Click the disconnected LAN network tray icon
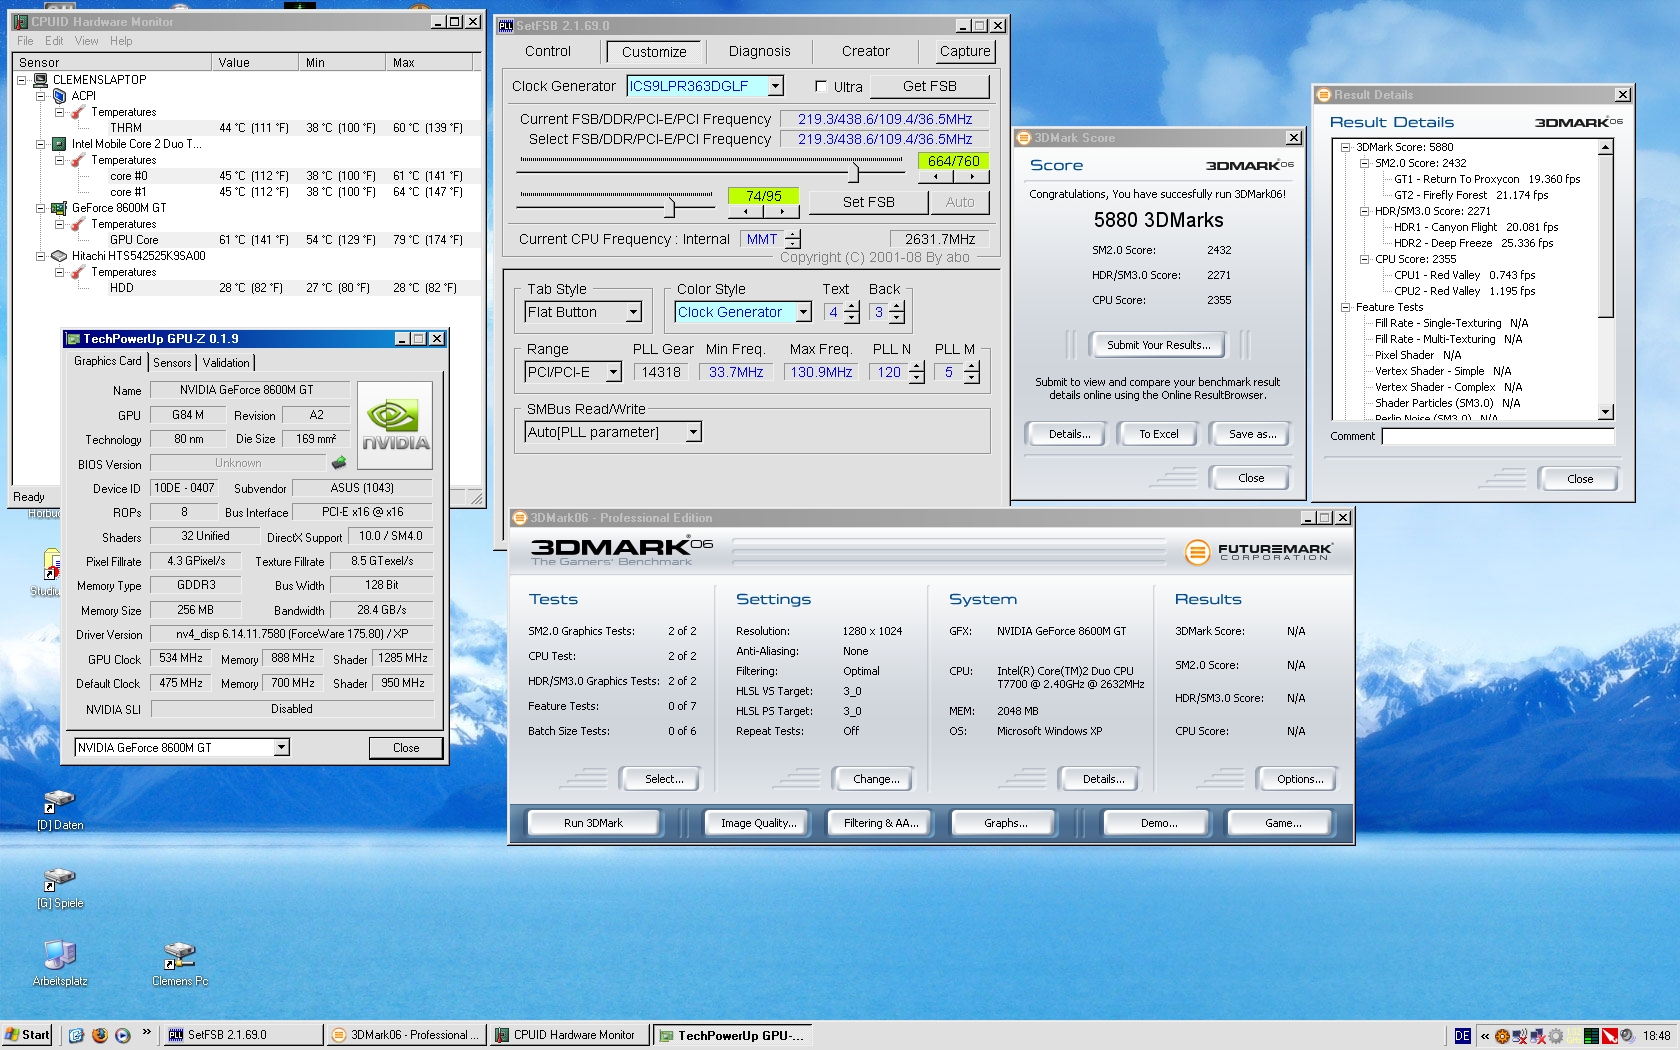Screen dimensions: 1680x1050 pyautogui.click(x=1538, y=1036)
